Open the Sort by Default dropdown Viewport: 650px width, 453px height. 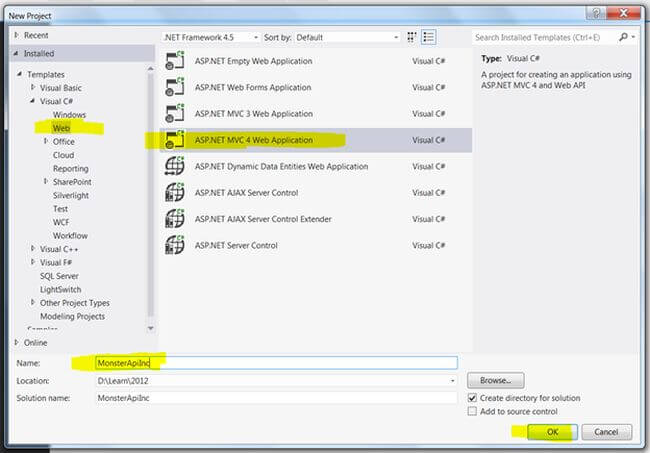347,37
